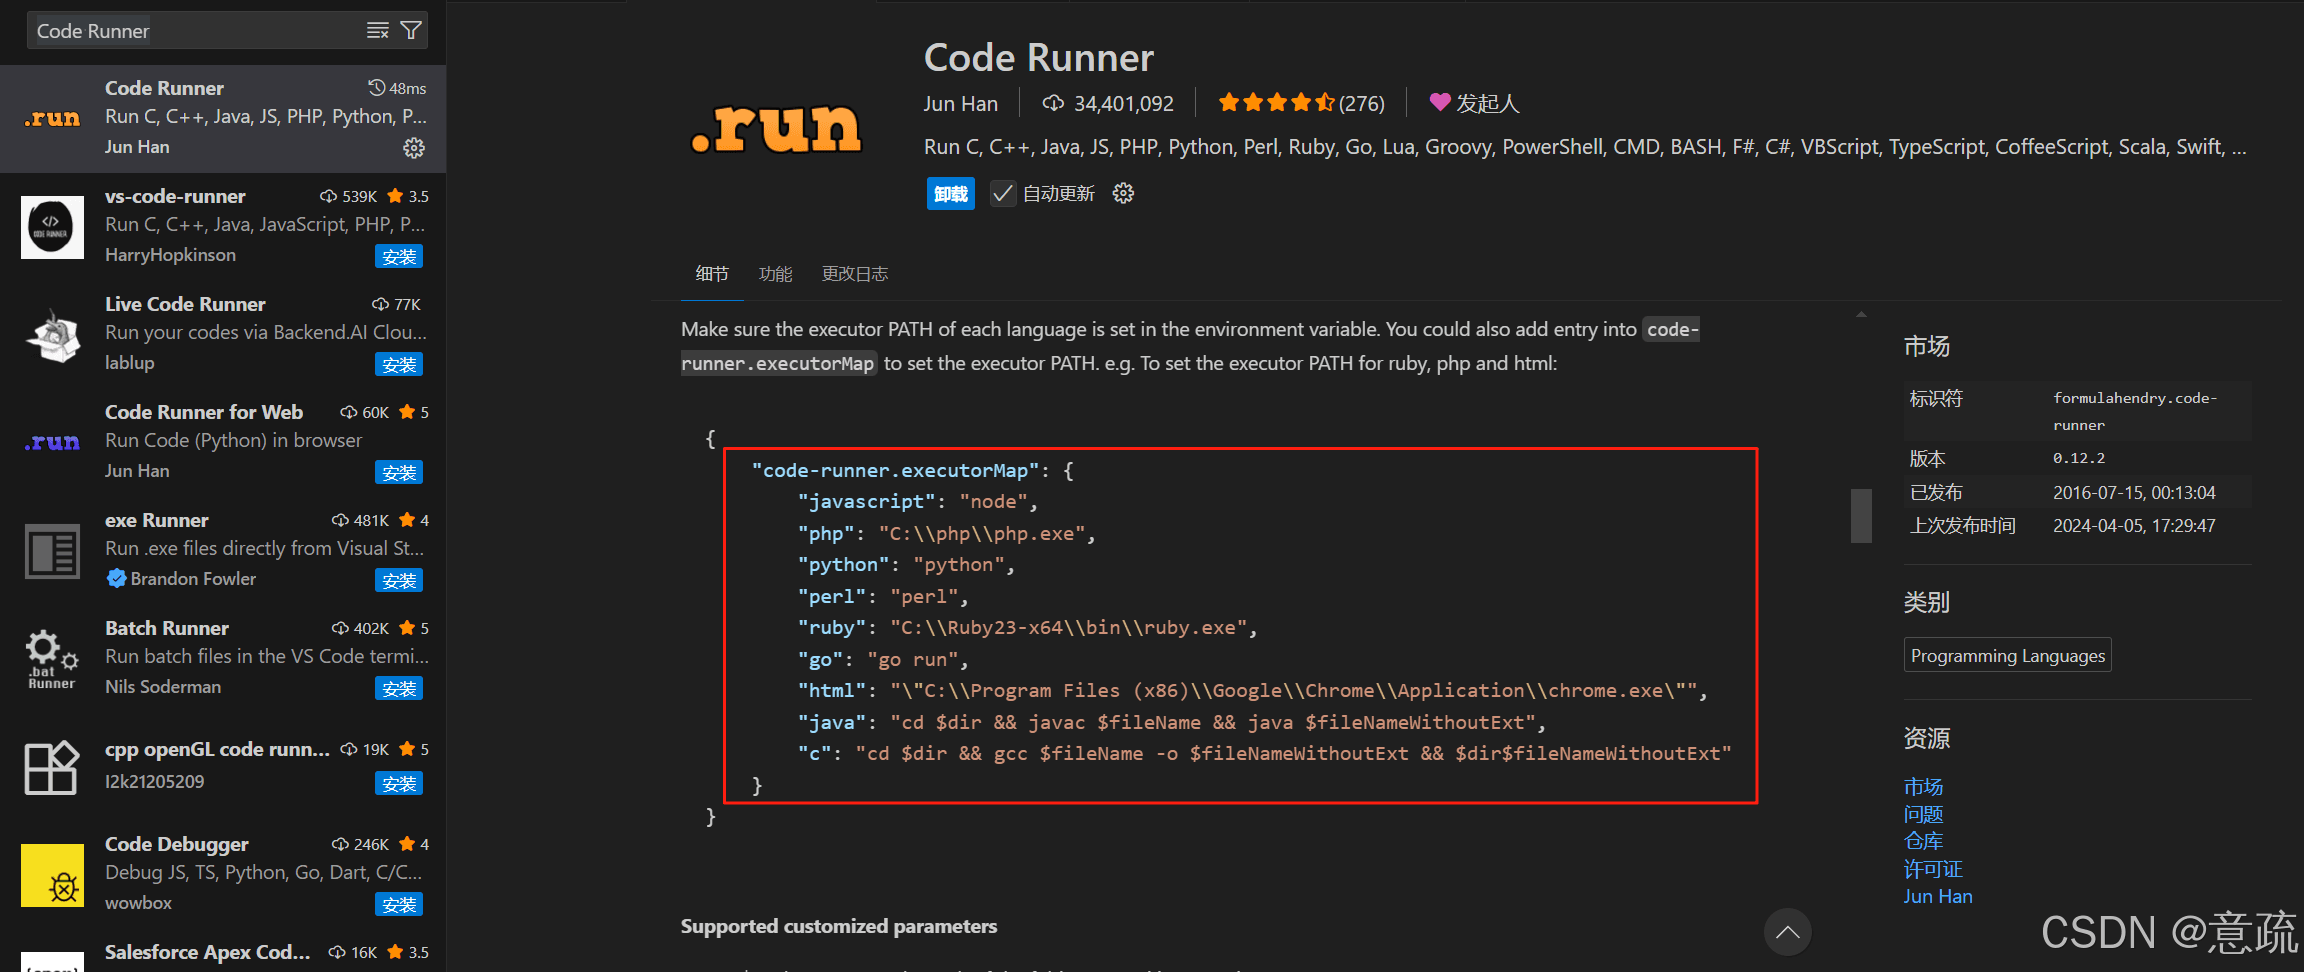Open the filter extensions funnel icon

pyautogui.click(x=411, y=31)
